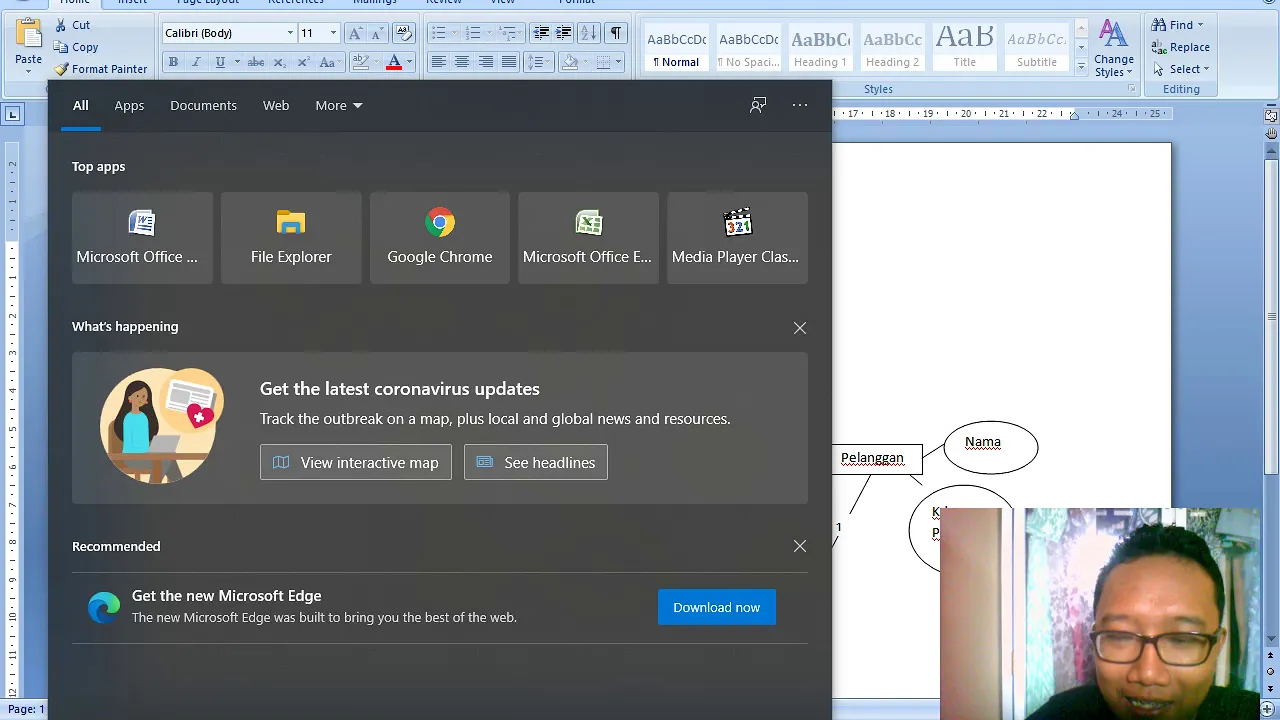Increase paragraph indent
The height and width of the screenshot is (720, 1280).
564,33
